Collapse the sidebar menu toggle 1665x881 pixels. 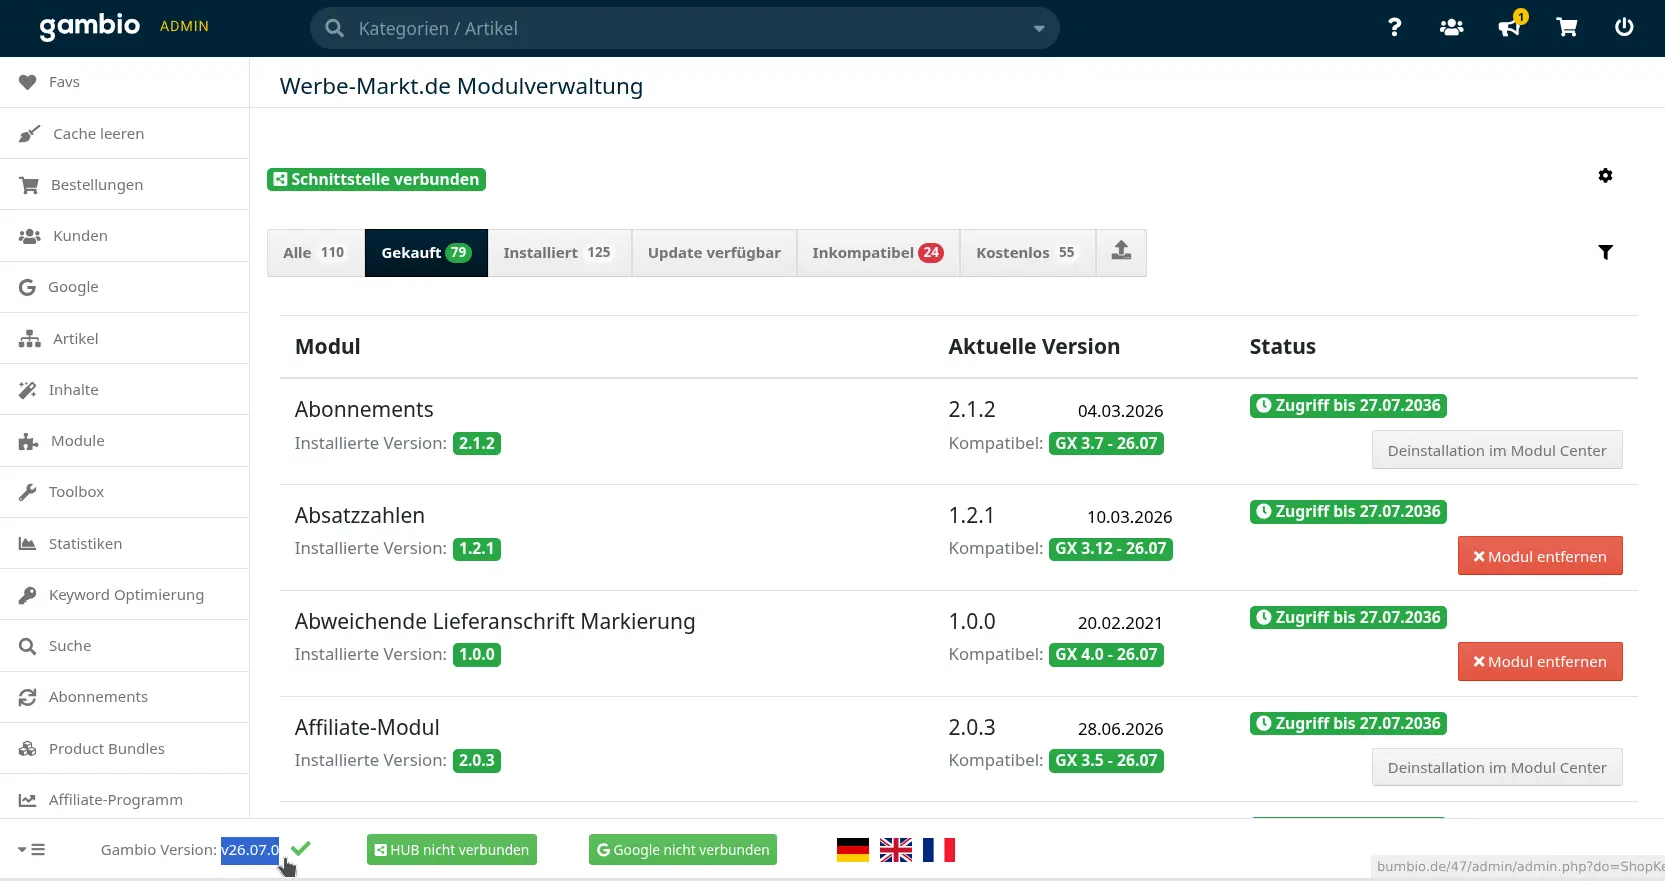32,850
